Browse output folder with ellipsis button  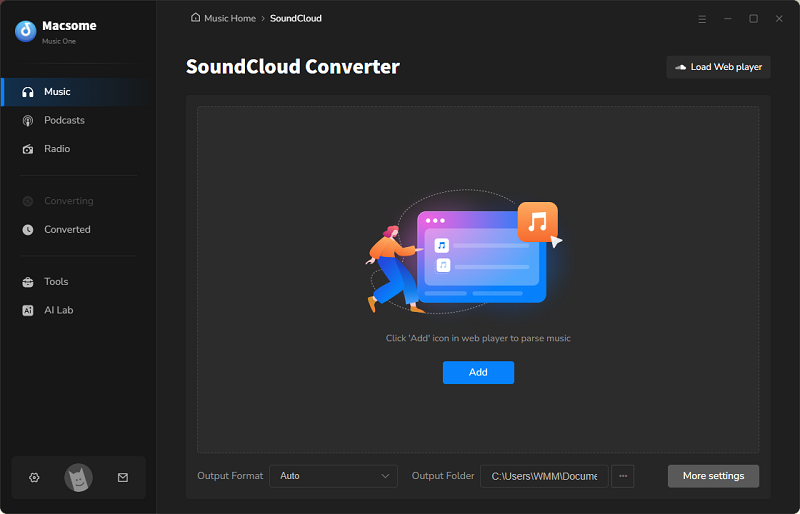point(622,476)
